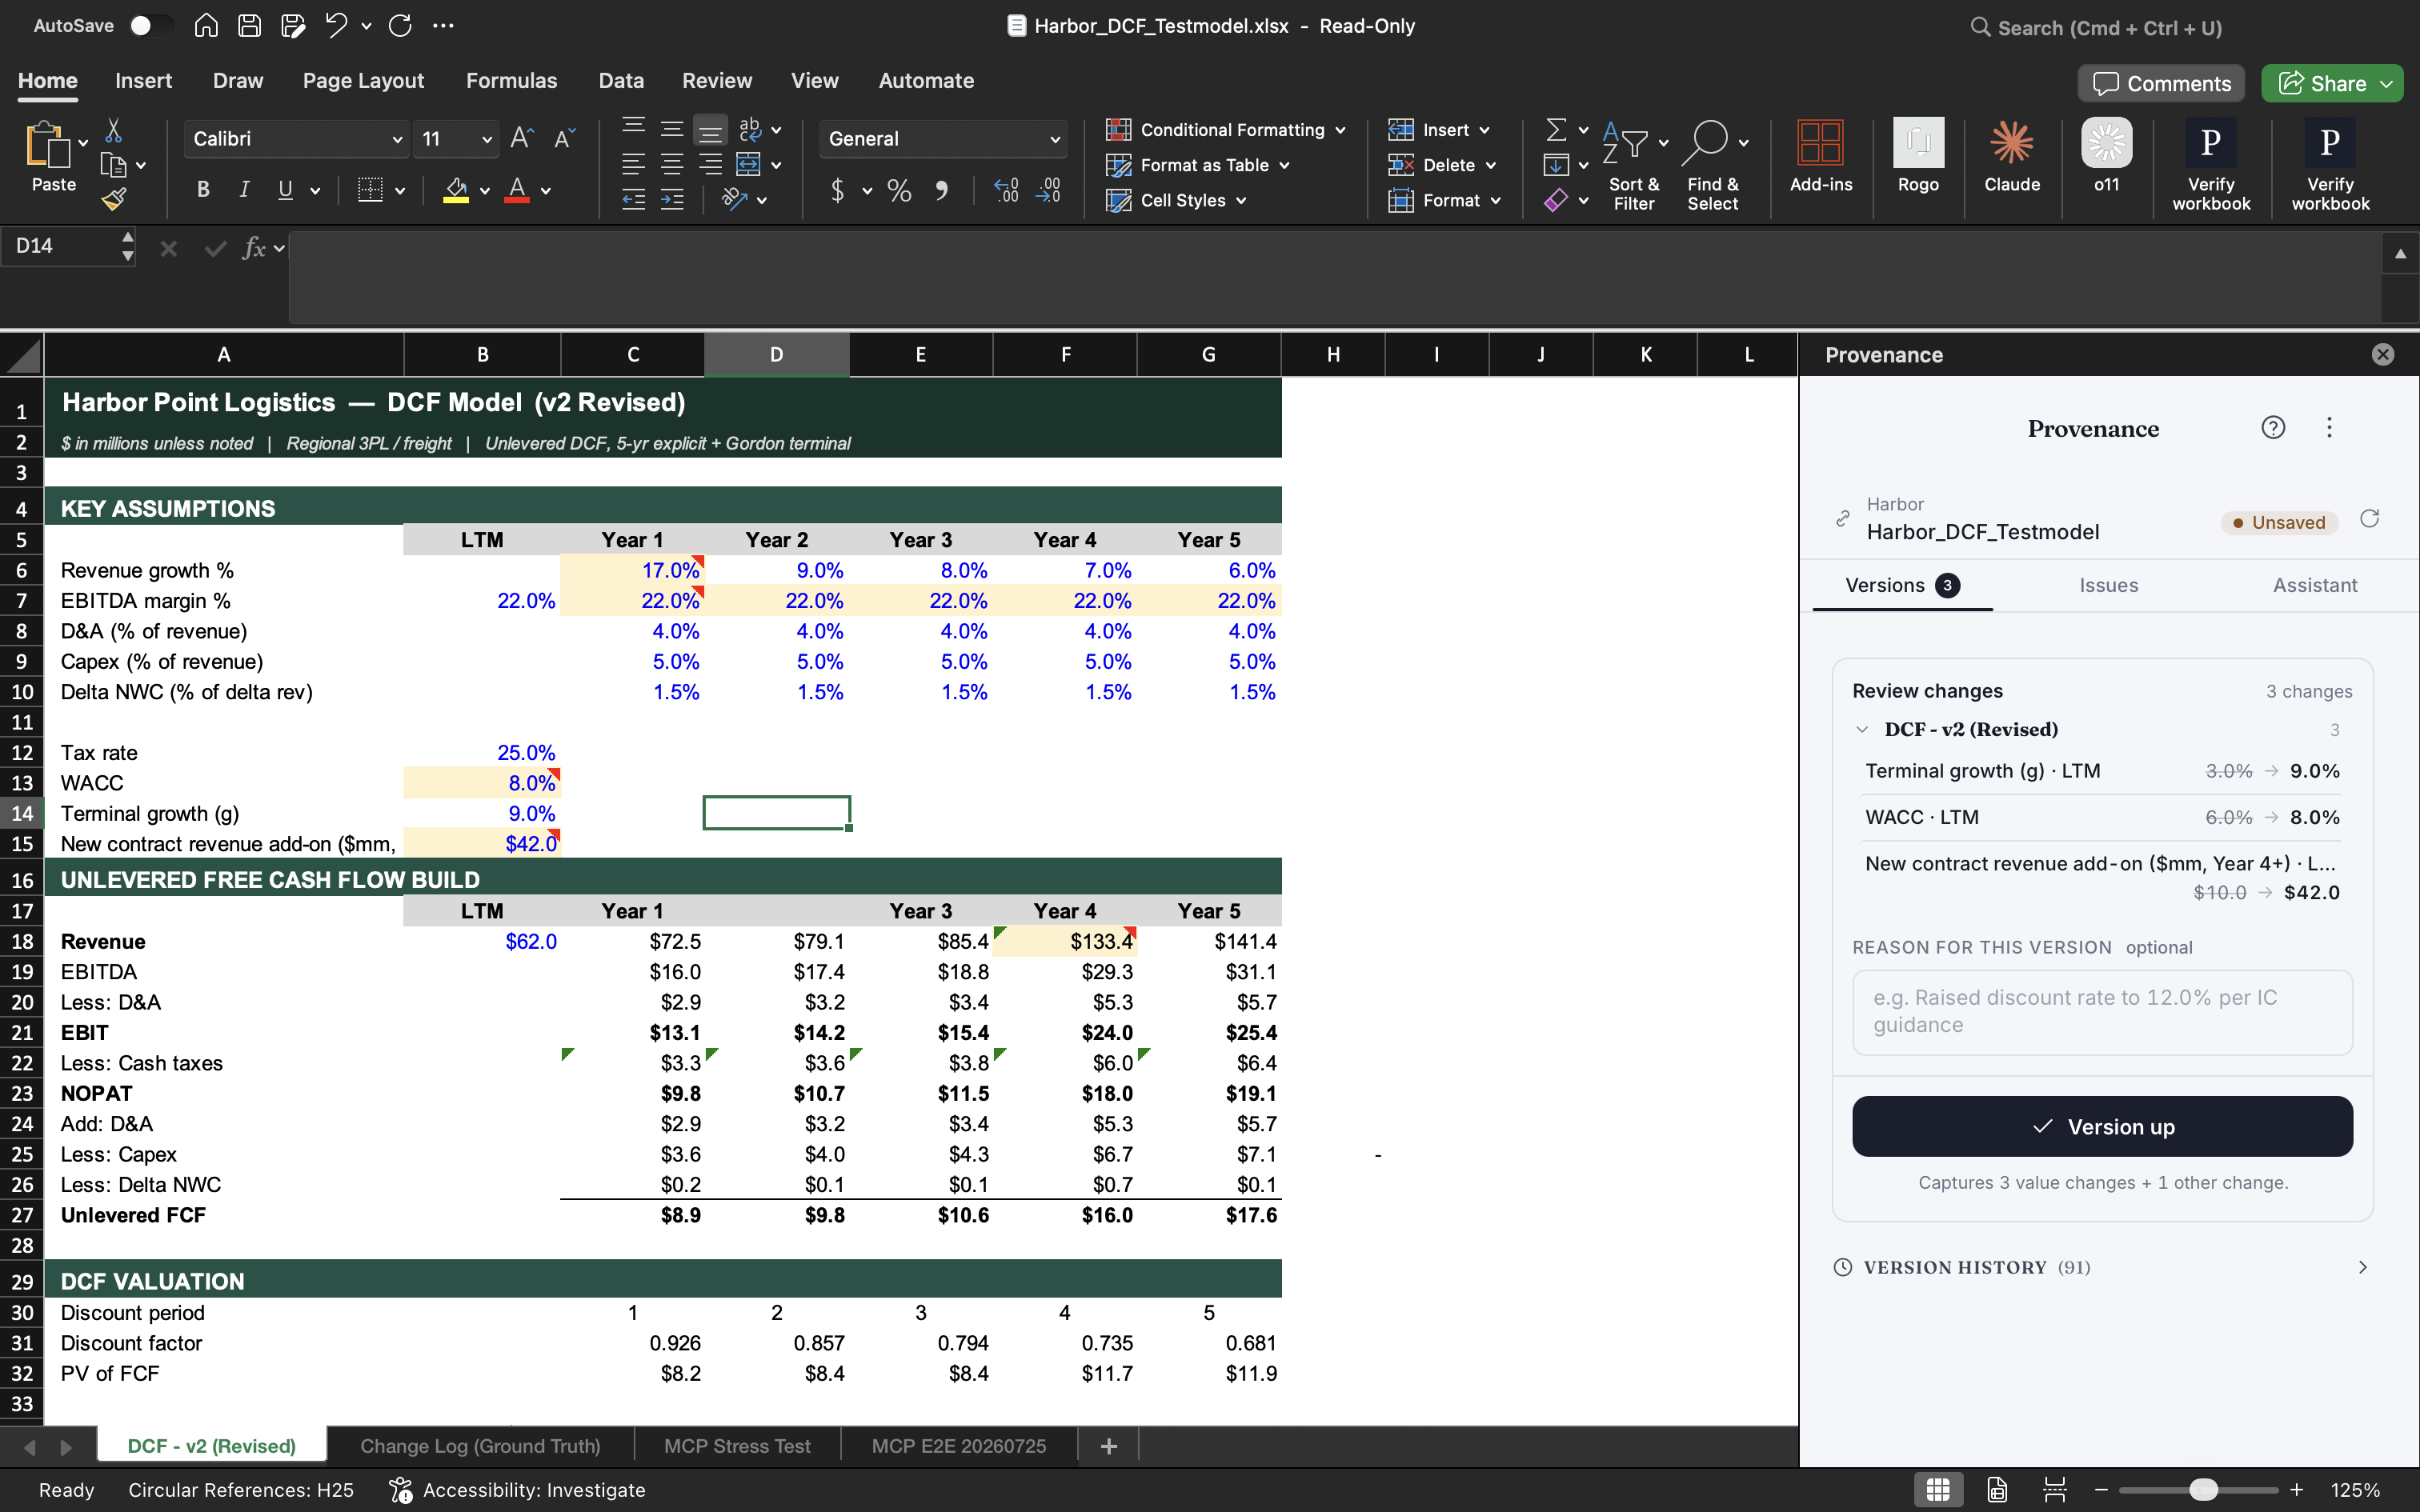The height and width of the screenshot is (1512, 2420).
Task: Click the Increase Decimal icon
Action: (1006, 190)
